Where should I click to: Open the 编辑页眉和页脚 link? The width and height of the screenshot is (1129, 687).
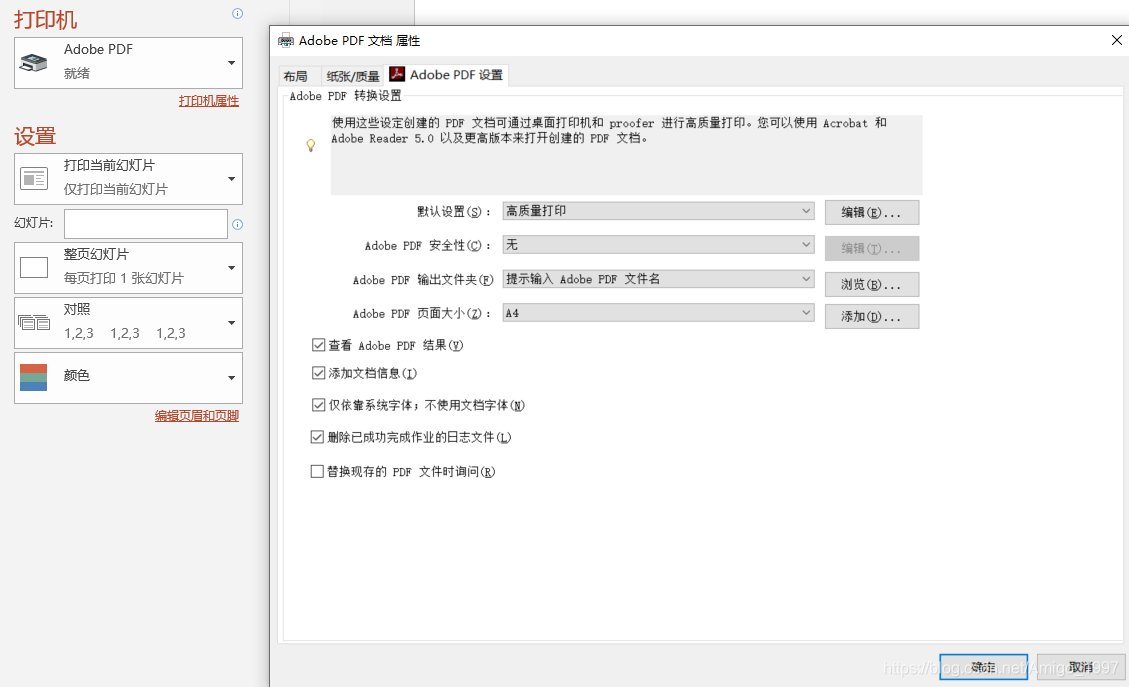click(197, 416)
